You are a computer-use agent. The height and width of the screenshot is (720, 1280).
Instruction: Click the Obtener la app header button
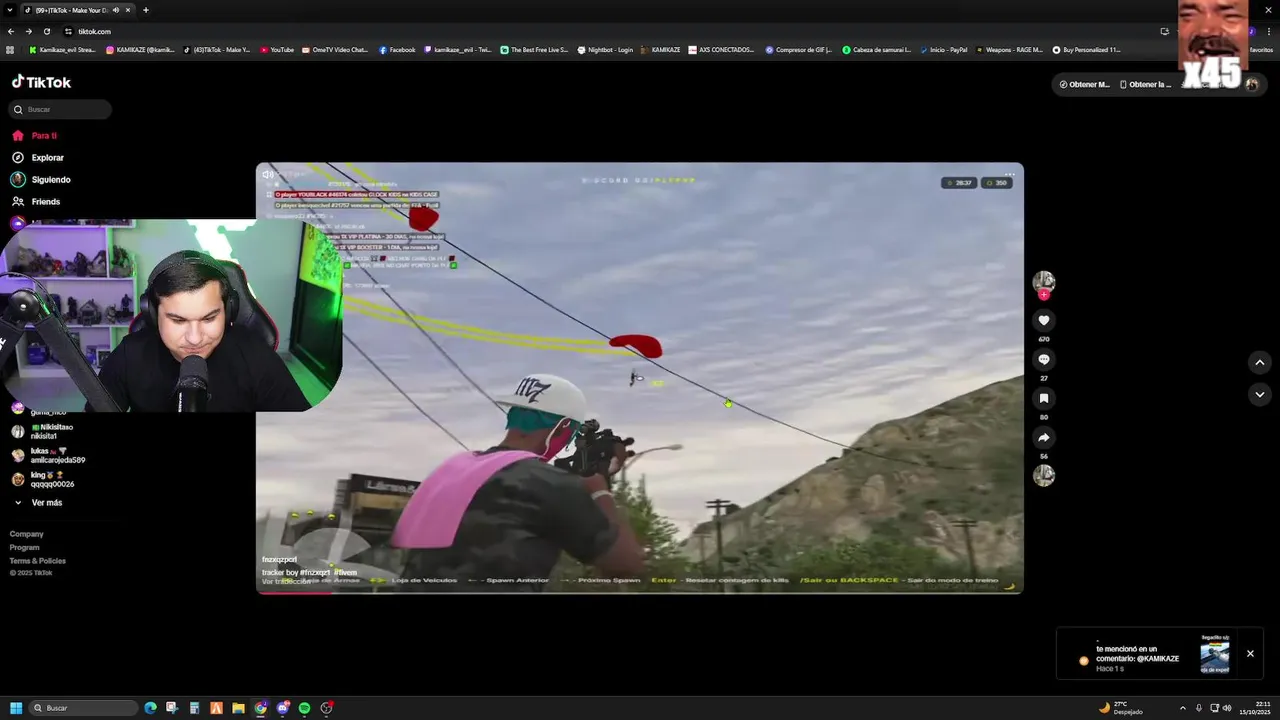point(1145,84)
